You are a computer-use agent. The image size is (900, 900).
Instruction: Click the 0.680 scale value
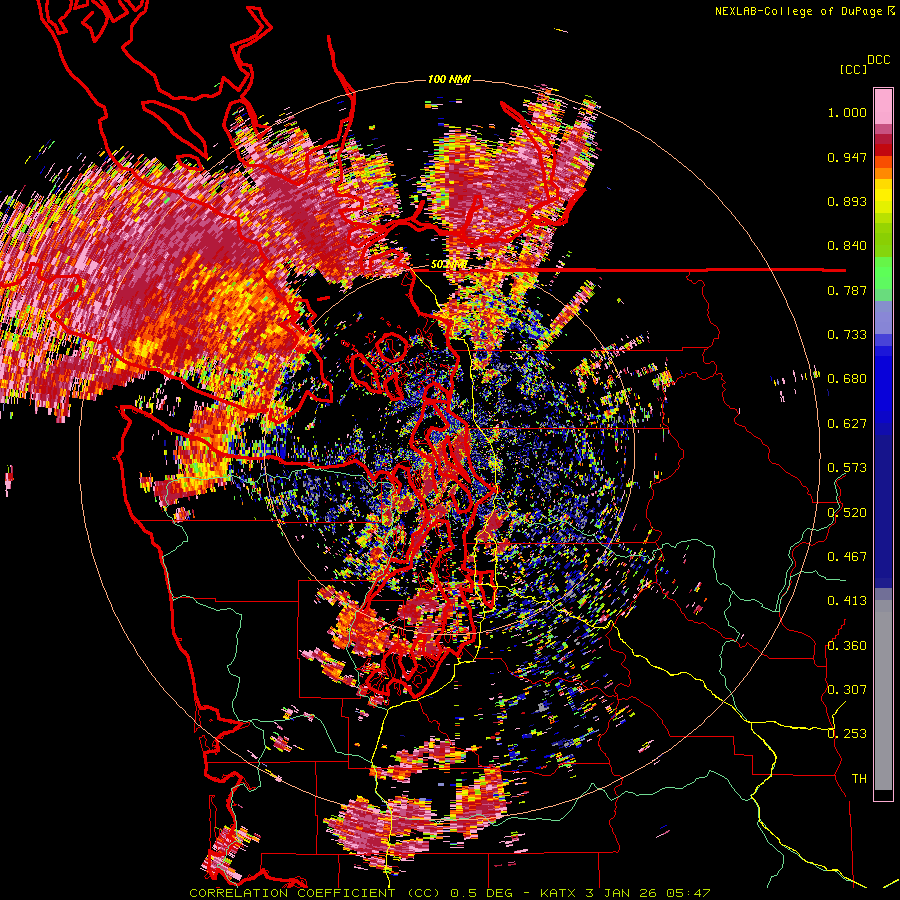pos(847,379)
